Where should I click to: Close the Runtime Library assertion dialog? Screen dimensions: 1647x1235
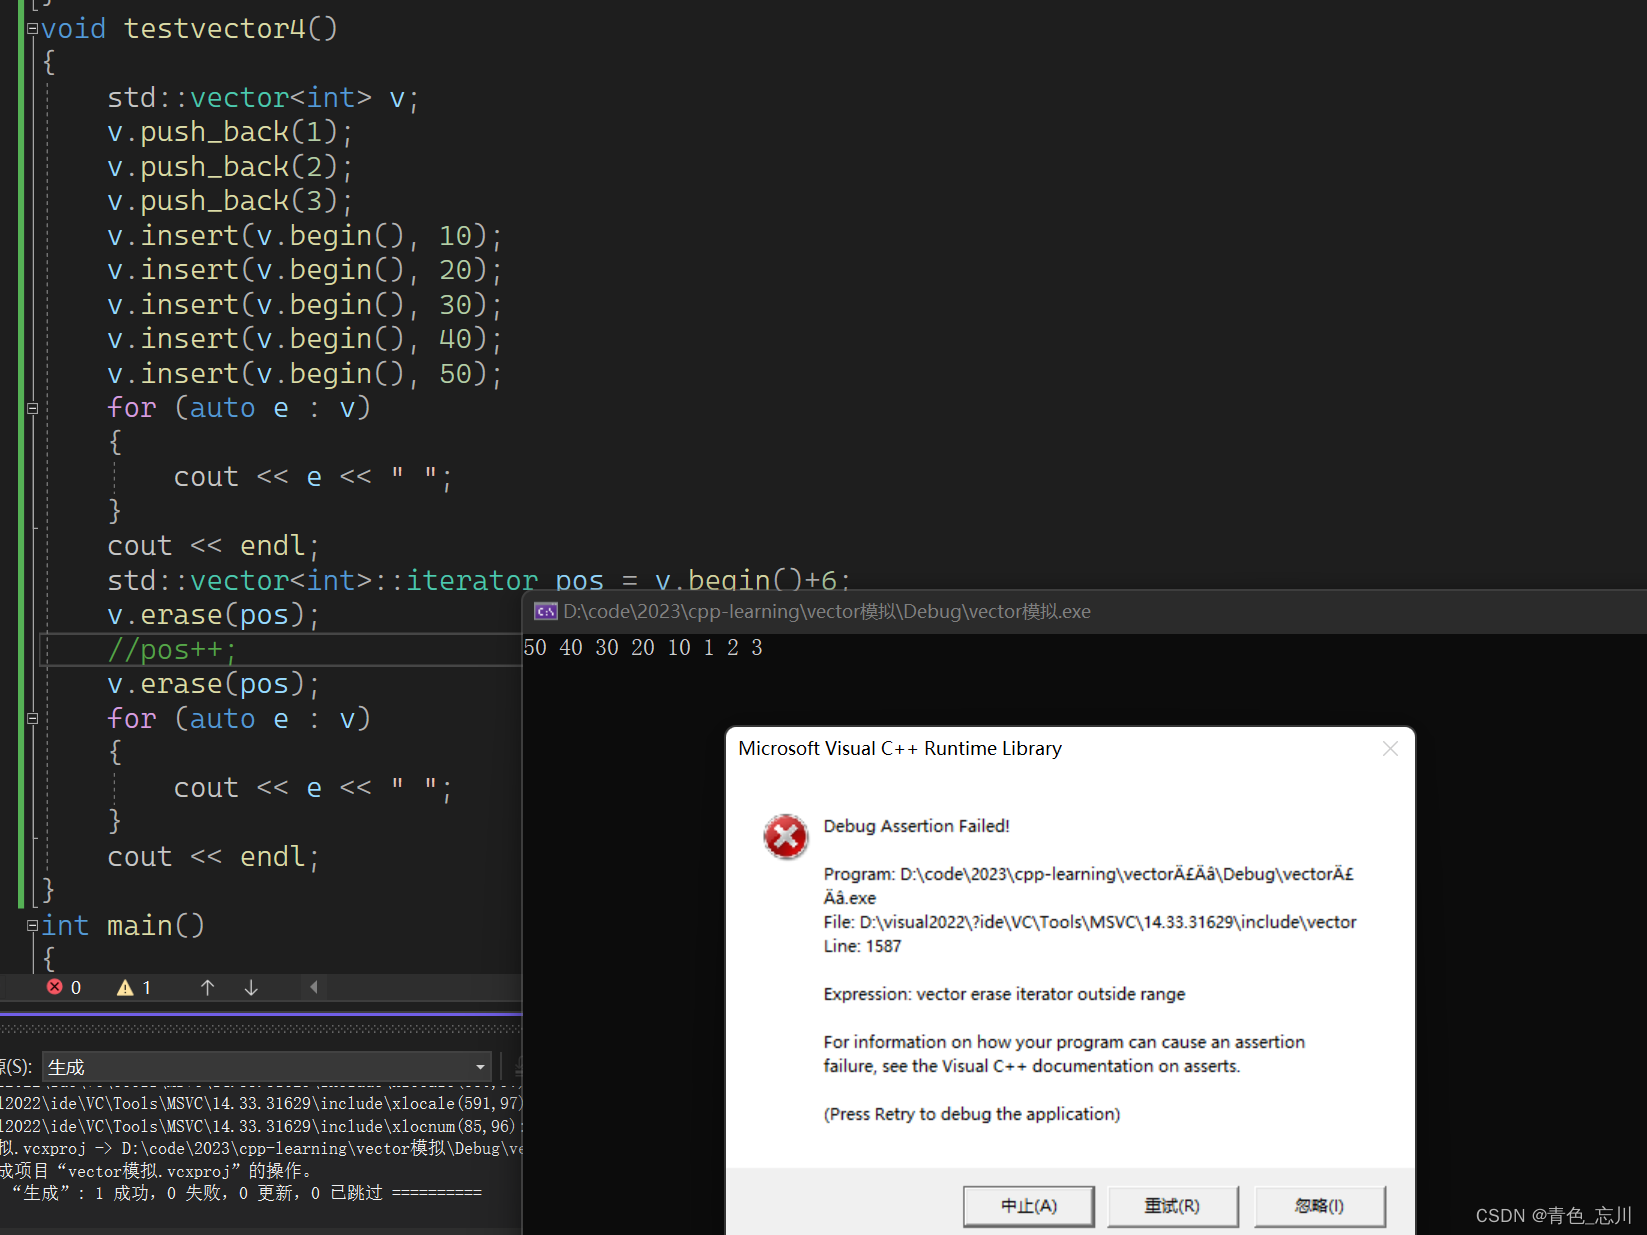click(x=1390, y=749)
